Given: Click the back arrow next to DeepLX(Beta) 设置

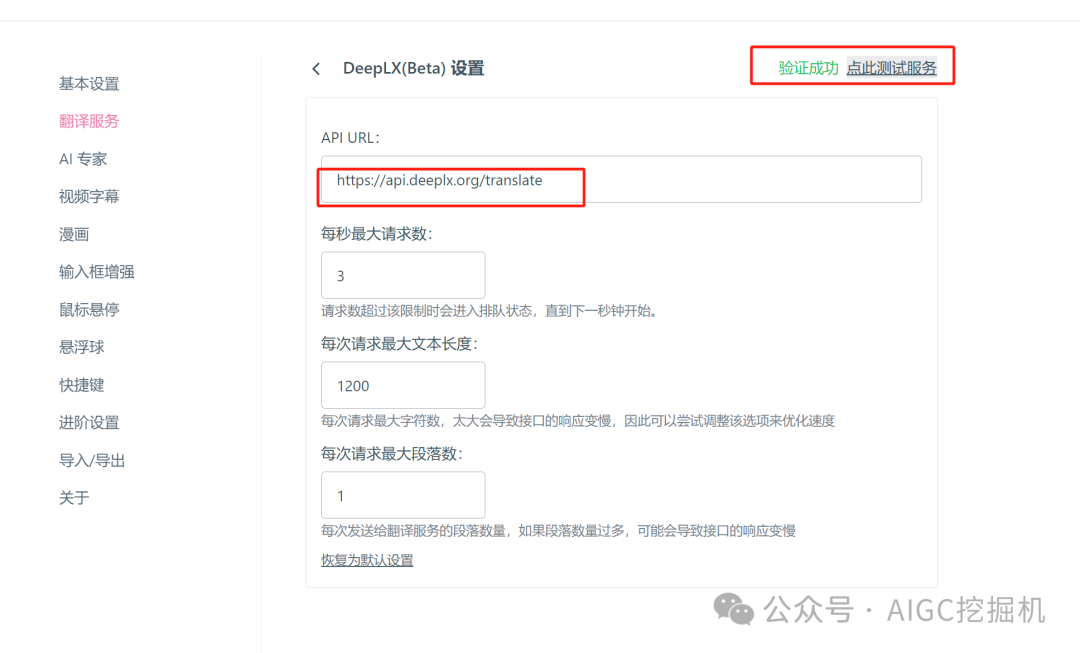Looking at the screenshot, I should (316, 68).
